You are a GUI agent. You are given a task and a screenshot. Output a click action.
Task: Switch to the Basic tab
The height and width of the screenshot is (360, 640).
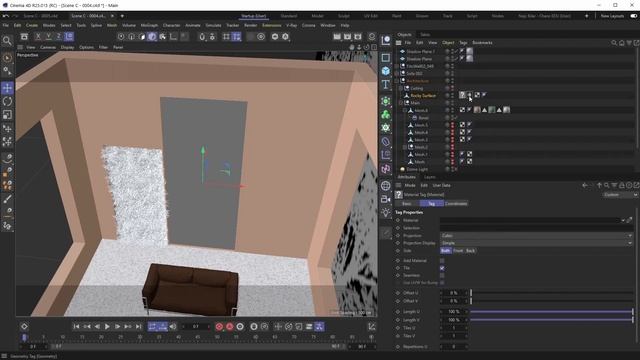point(407,203)
